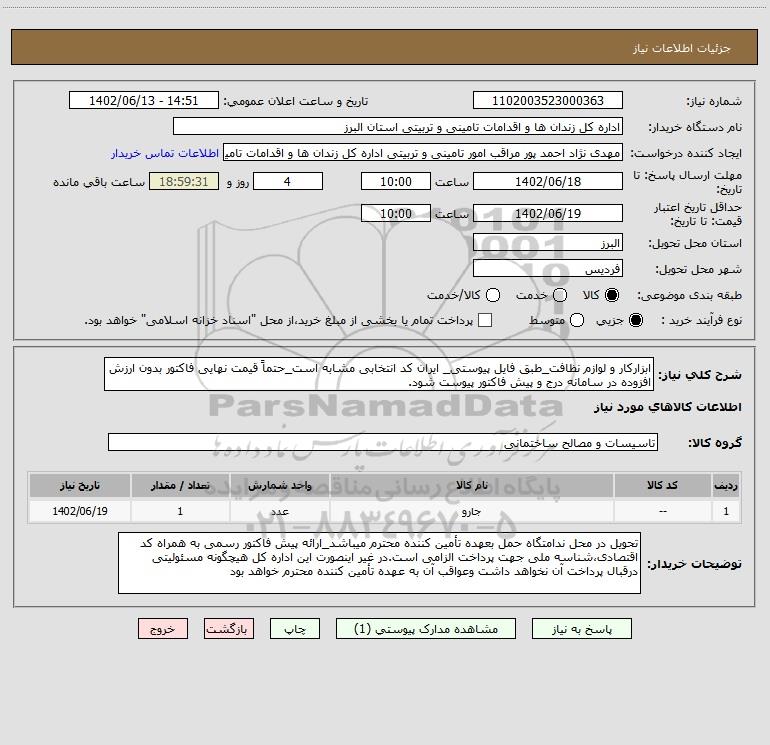Toggle the اسناد خزانه اسلامی payment checkbox

tap(485, 320)
